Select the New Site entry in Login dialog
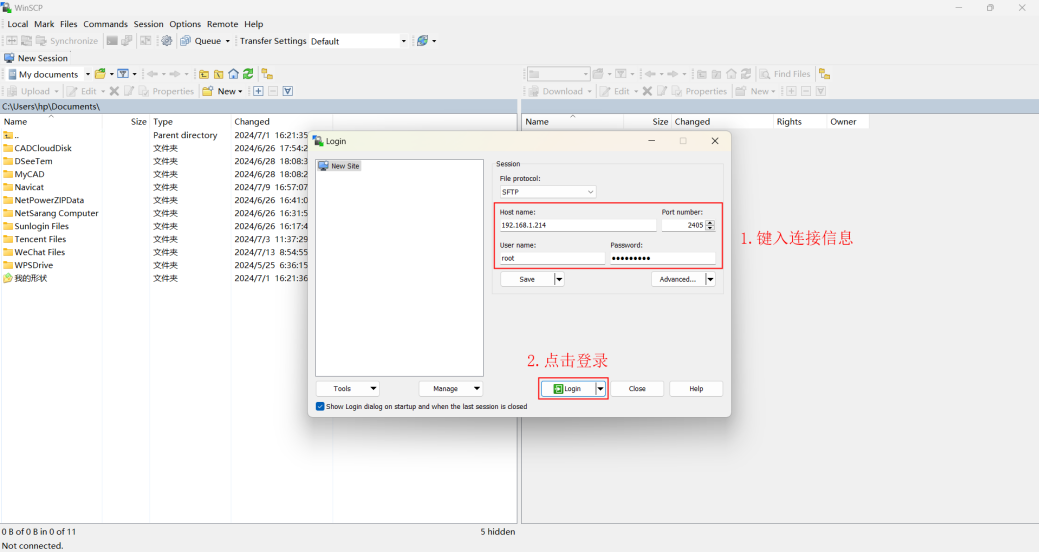The width and height of the screenshot is (1039, 552). [x=339, y=166]
